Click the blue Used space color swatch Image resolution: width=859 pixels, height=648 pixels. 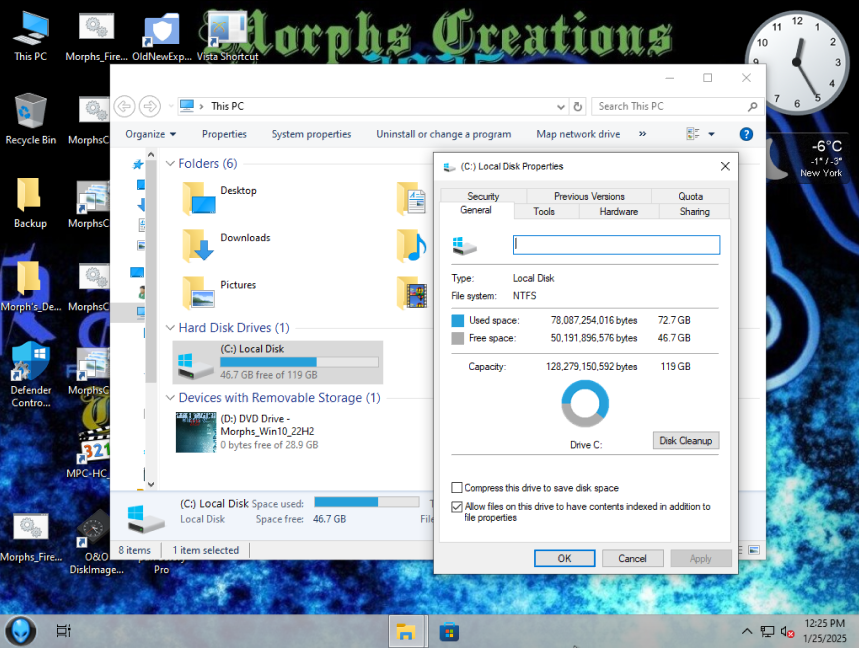457,320
